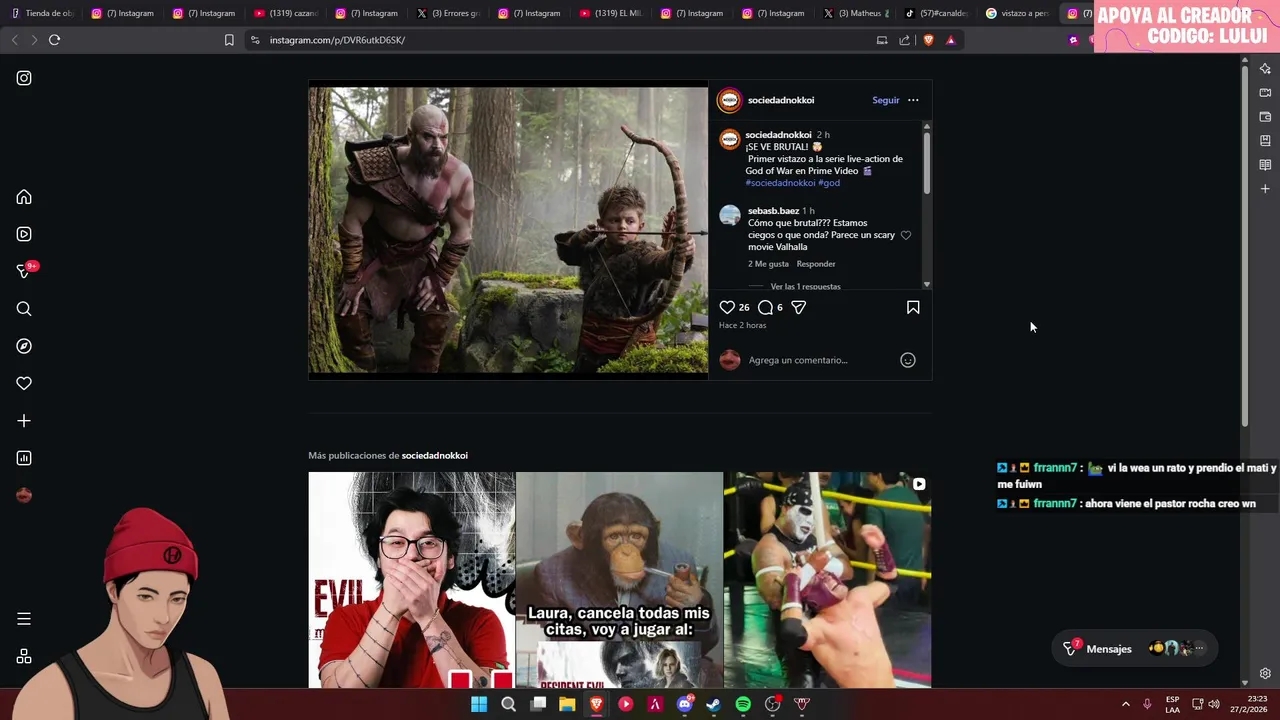Open the volume control in tray
1280x720 pixels.
point(1214,704)
